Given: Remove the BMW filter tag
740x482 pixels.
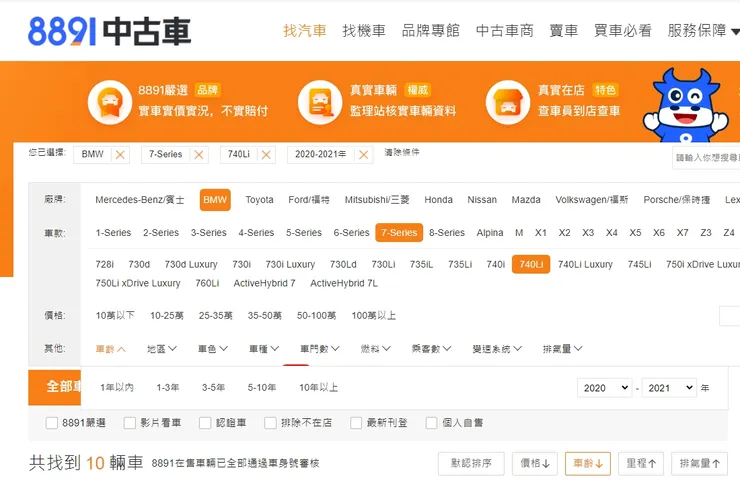Looking at the screenshot, I should (120, 155).
